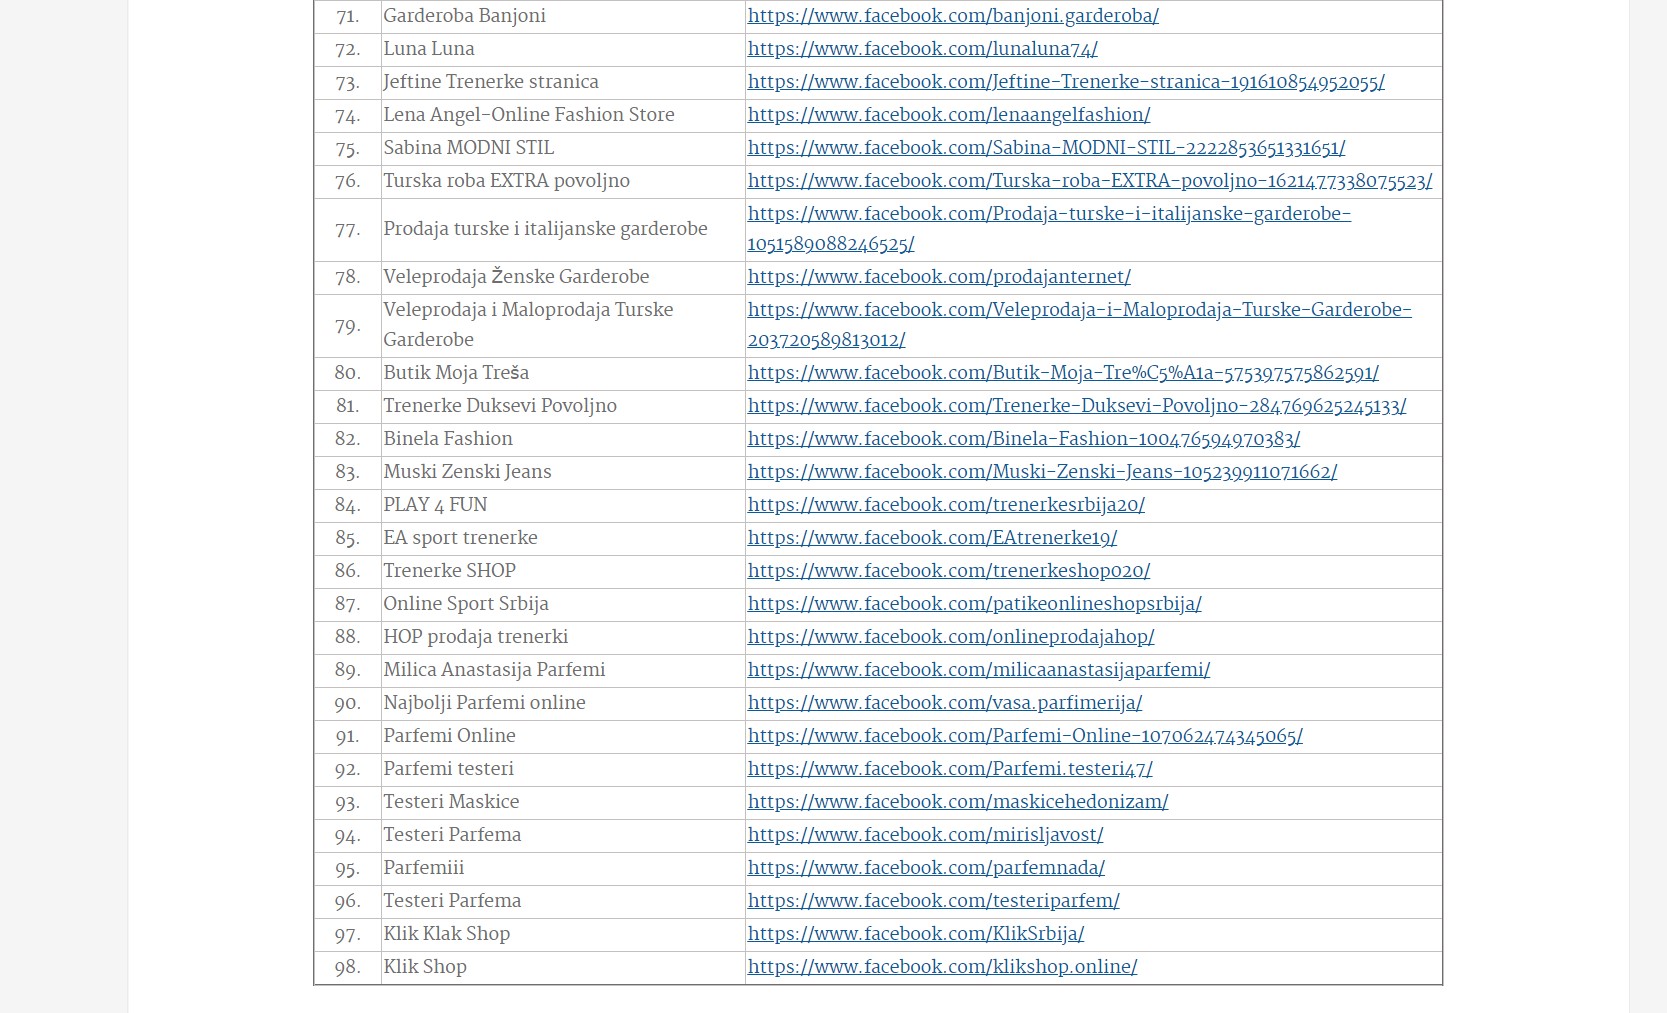The width and height of the screenshot is (1667, 1013).
Task: Click the Jeftine Trenerke stranica URL
Action: 1066,83
